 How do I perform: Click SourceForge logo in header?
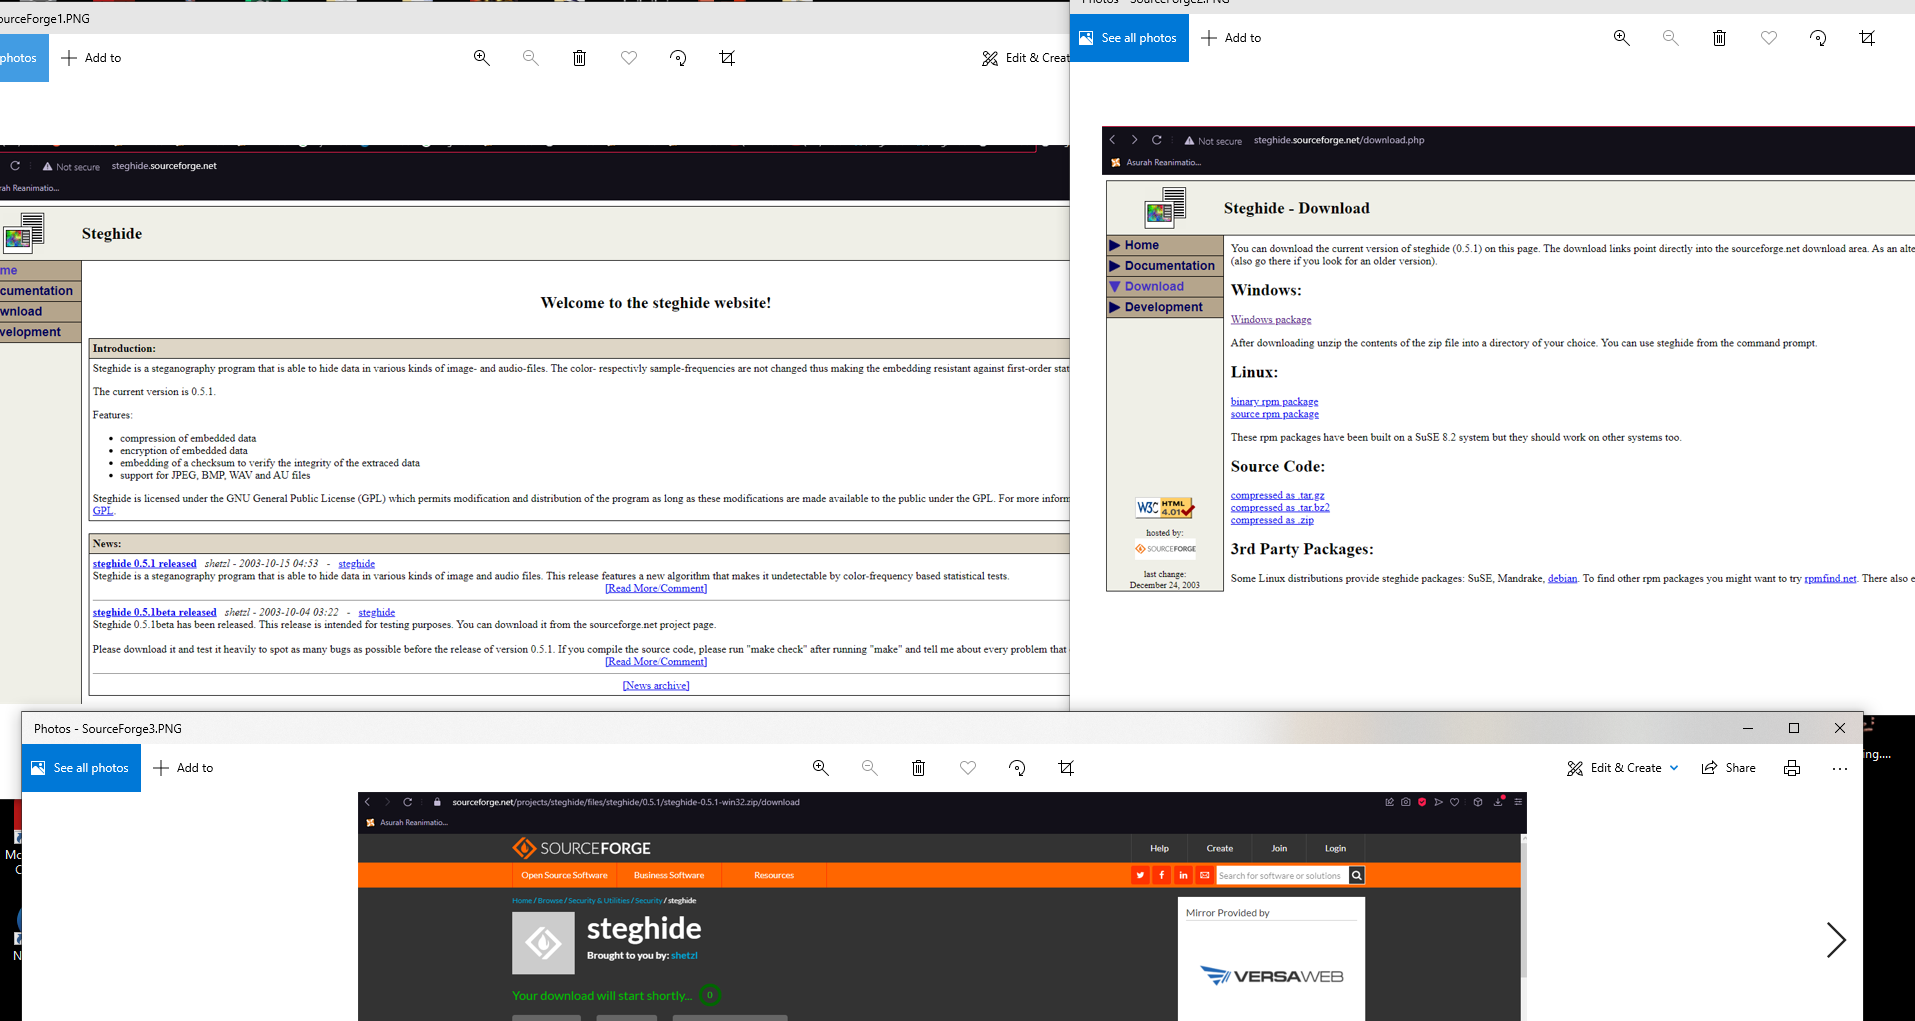point(581,849)
